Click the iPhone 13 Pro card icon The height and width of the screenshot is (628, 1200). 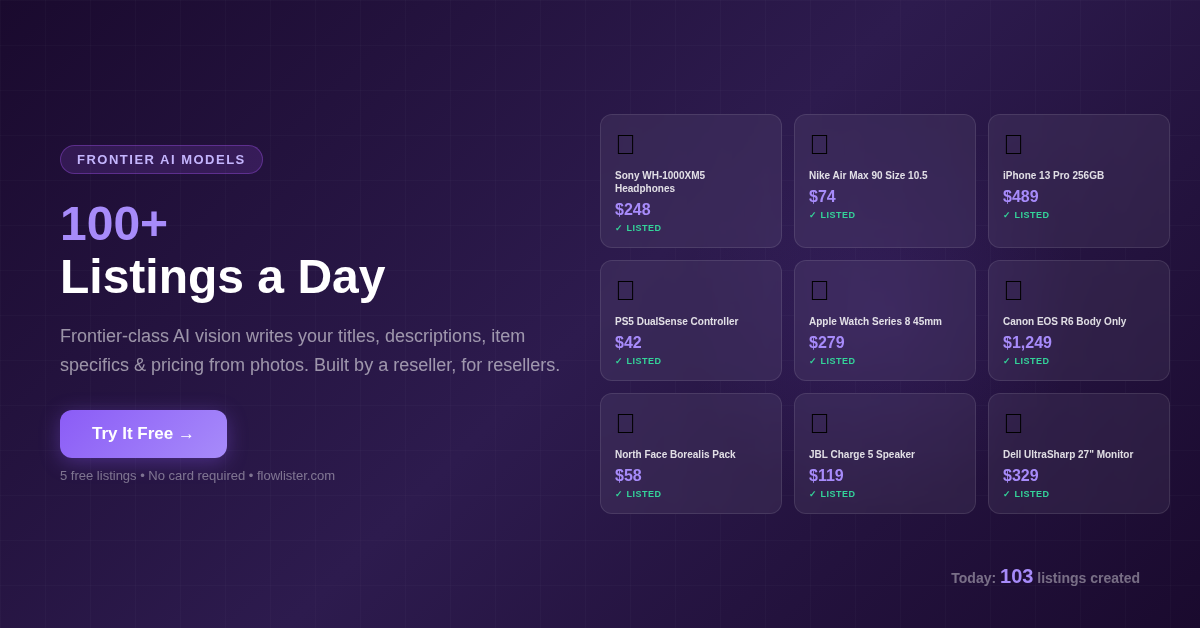[x=1013, y=144]
